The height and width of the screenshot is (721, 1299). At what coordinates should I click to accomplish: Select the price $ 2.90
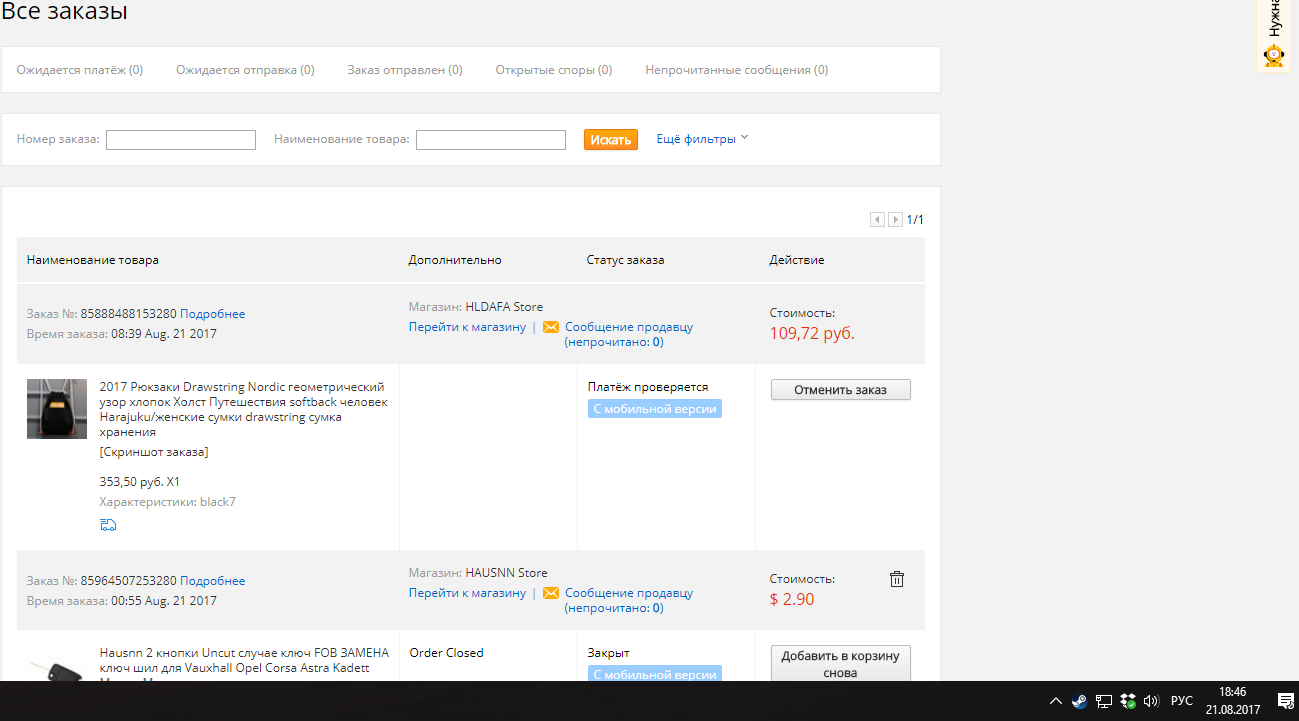pos(792,600)
